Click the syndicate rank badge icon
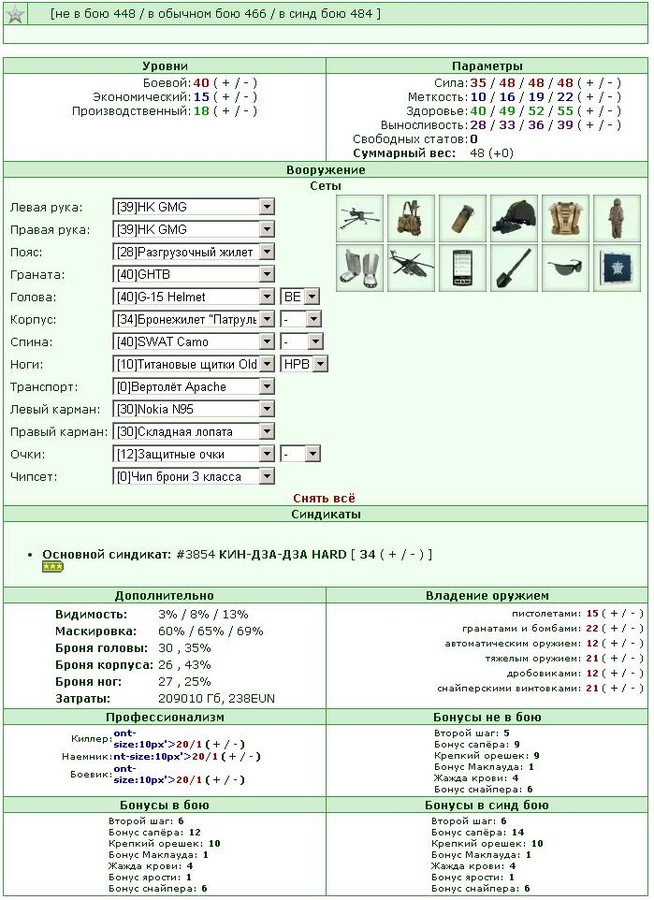Viewport: 654px width, 900px height. [53, 567]
